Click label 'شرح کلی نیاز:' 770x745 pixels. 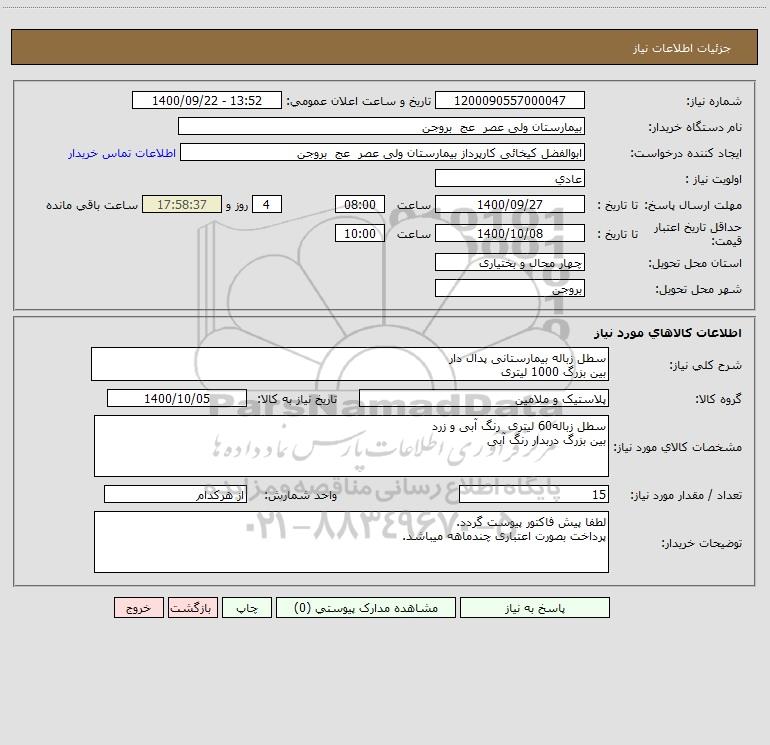click(x=706, y=365)
